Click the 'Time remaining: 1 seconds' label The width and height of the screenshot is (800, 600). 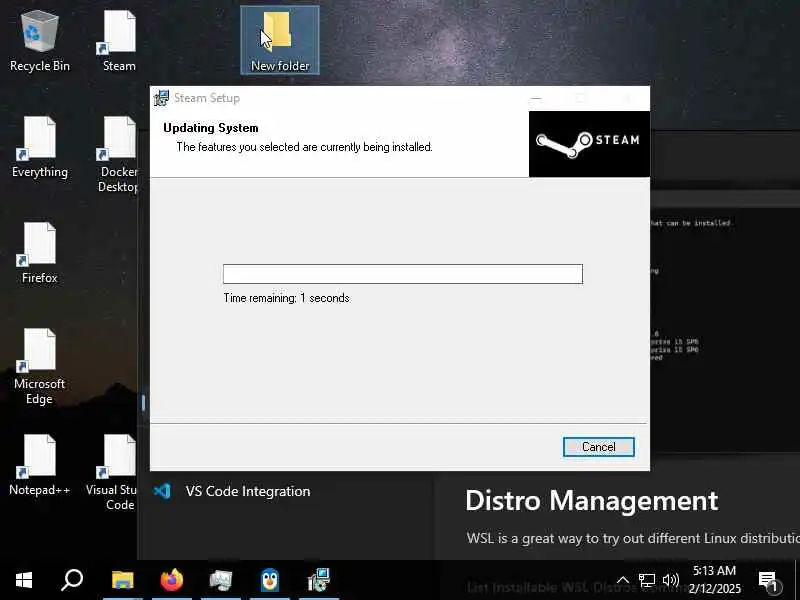[286, 298]
